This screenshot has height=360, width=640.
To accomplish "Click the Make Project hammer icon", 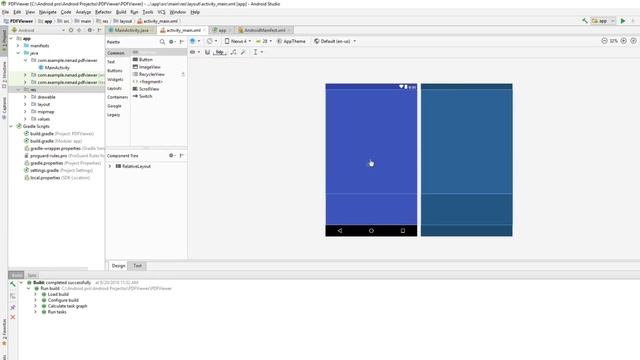I will pos(584,21).
